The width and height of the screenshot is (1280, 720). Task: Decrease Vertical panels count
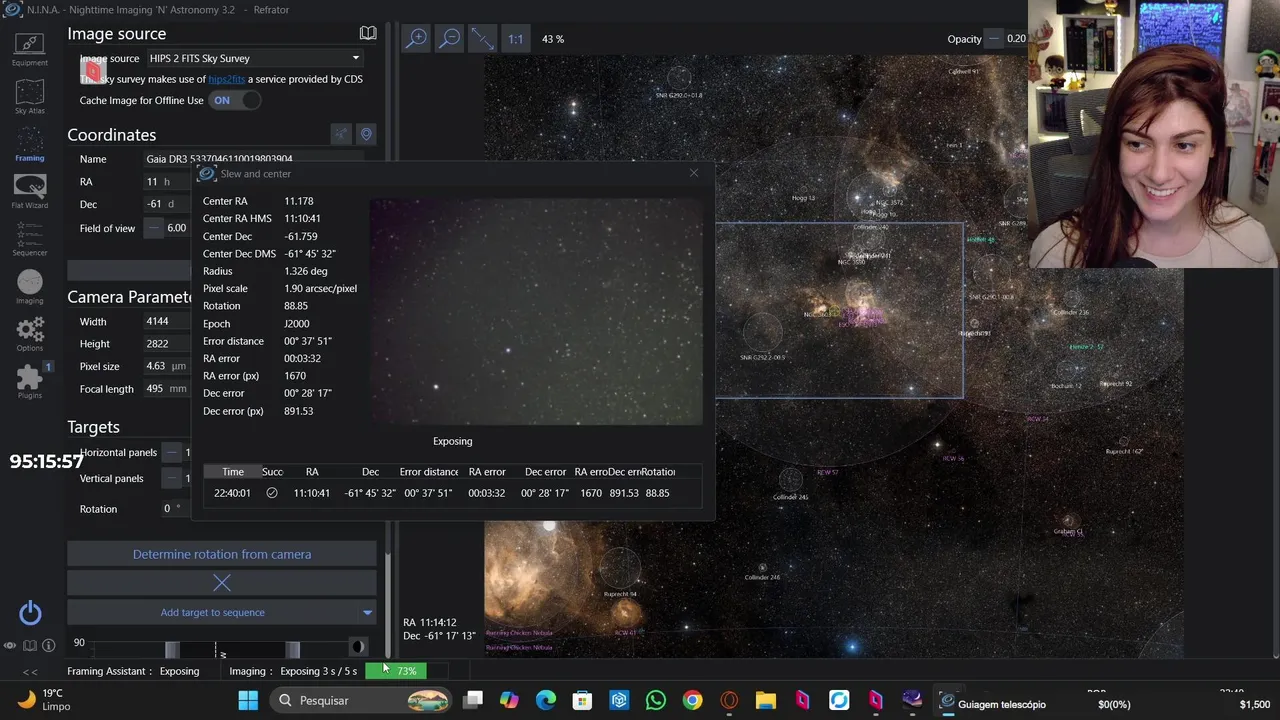tap(172, 478)
